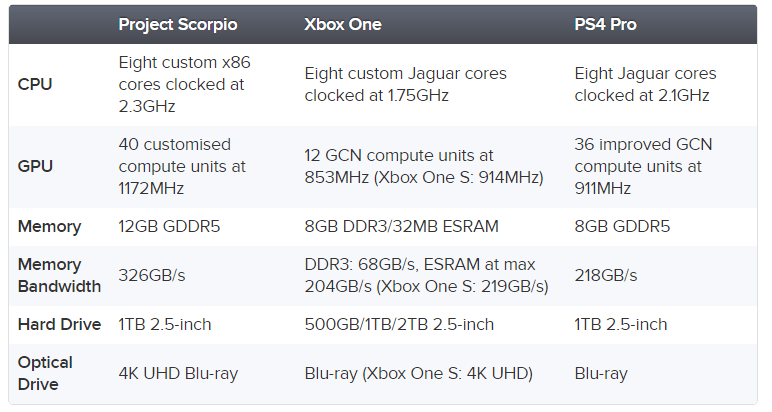Click the 326GB/s bandwidth cell

[x=152, y=275]
